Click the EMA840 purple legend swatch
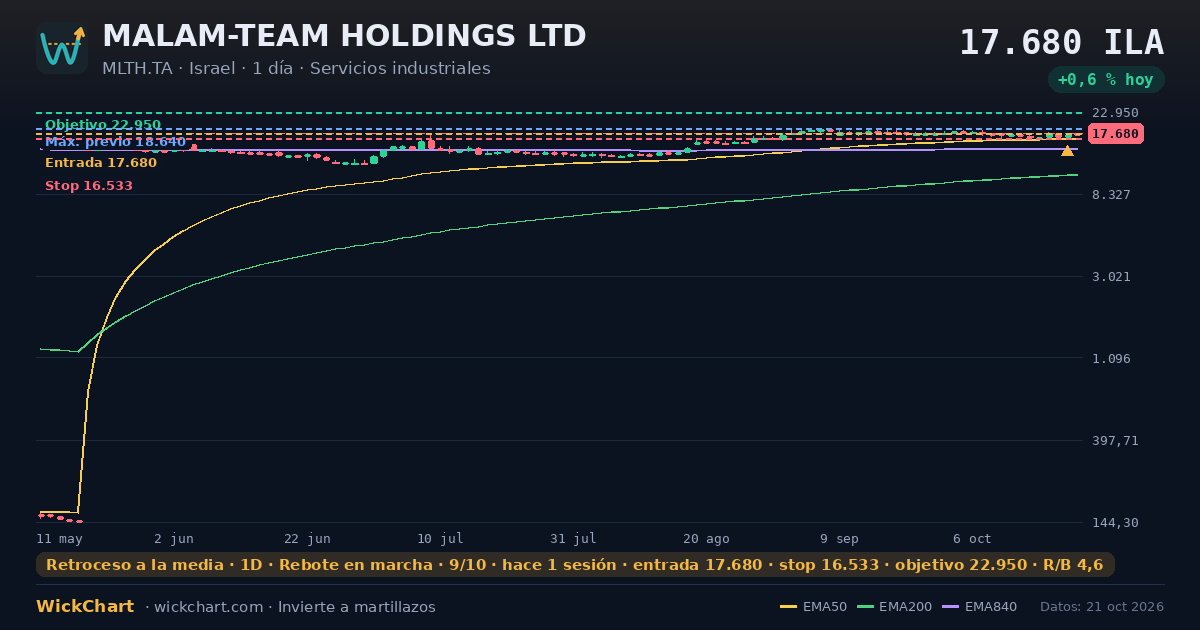 tap(951, 607)
